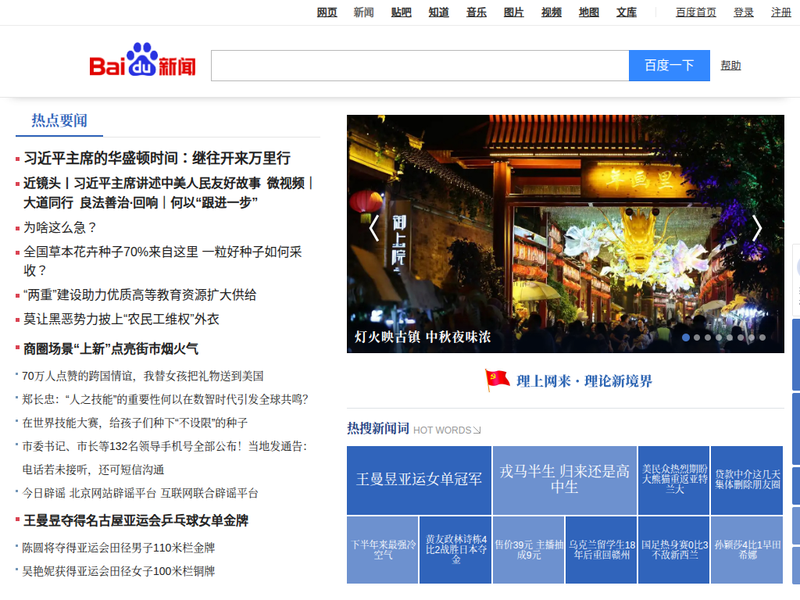Open 陈圆将夺得亚运会田径男子110米栏金牌 article

(x=118, y=548)
